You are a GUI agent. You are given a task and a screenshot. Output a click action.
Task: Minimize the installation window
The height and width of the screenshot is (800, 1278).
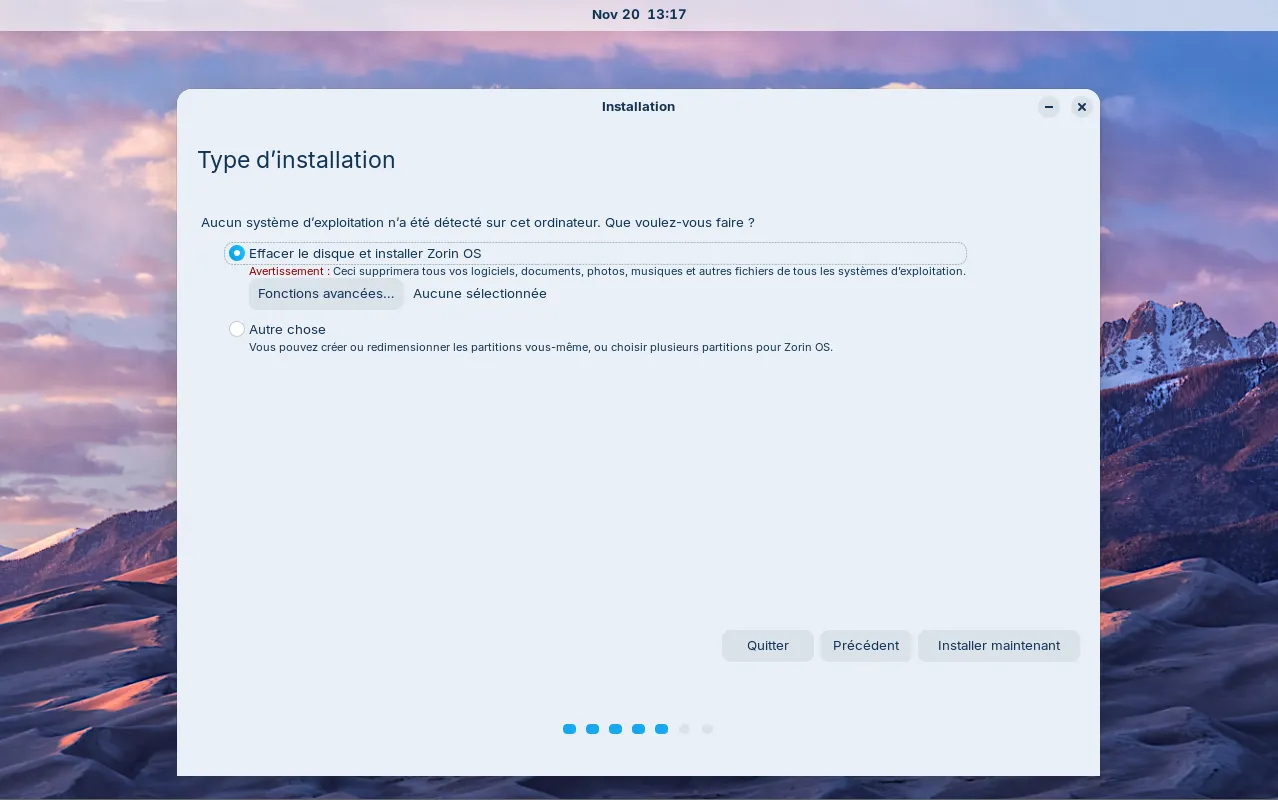pyautogui.click(x=1049, y=107)
